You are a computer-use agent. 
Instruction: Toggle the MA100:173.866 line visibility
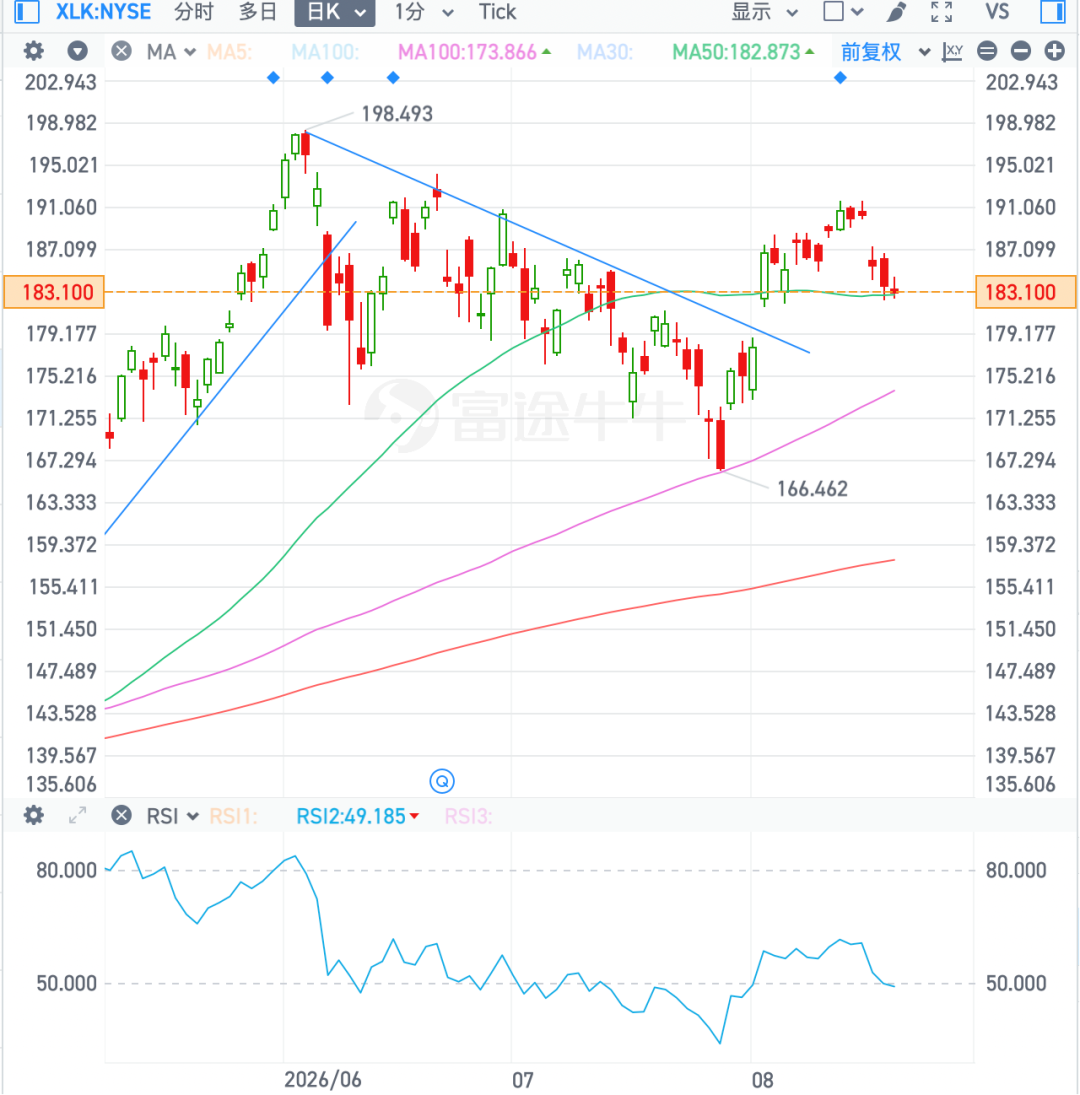(474, 52)
